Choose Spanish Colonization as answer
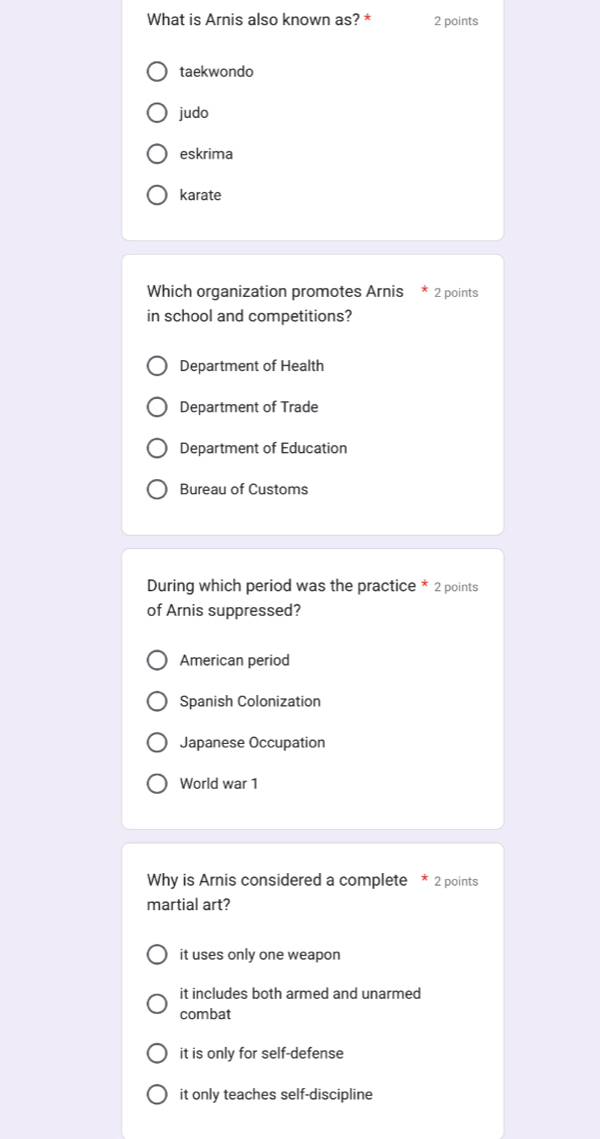The image size is (600, 1139). [157, 702]
